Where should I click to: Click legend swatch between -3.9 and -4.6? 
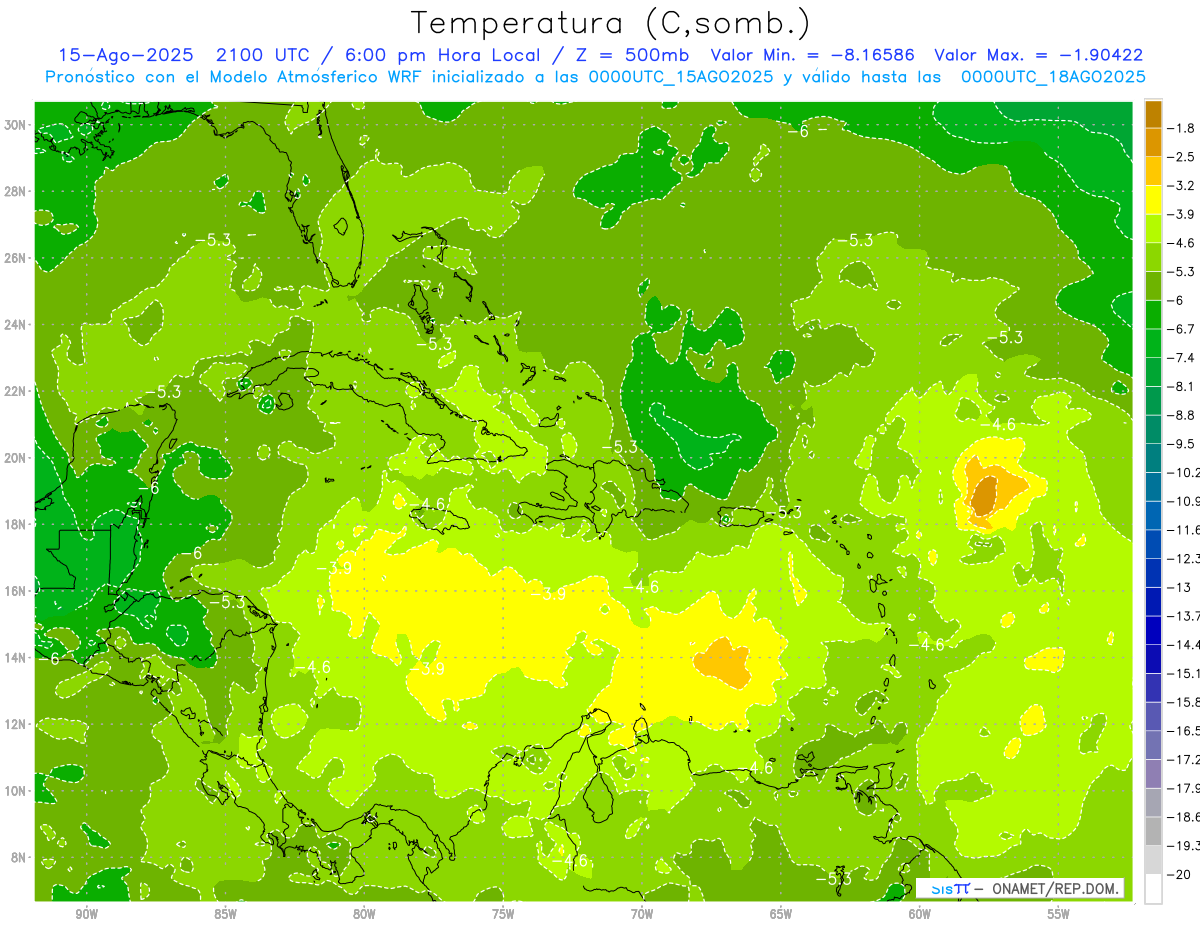(1153, 228)
